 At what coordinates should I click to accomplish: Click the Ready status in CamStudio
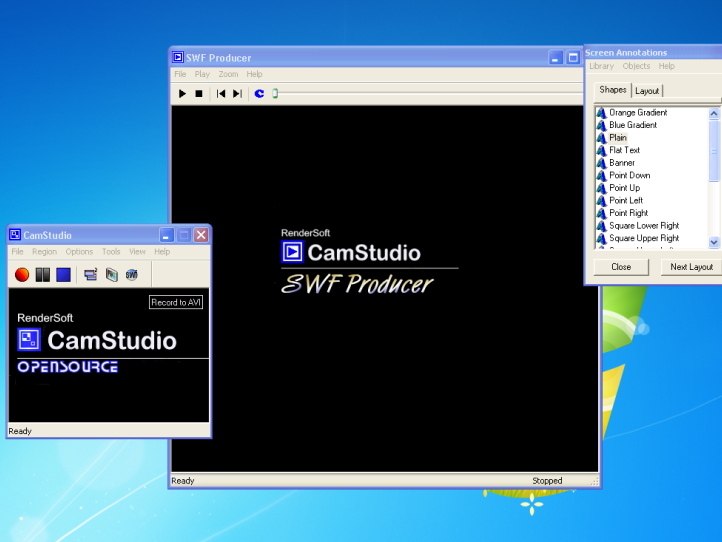20,431
